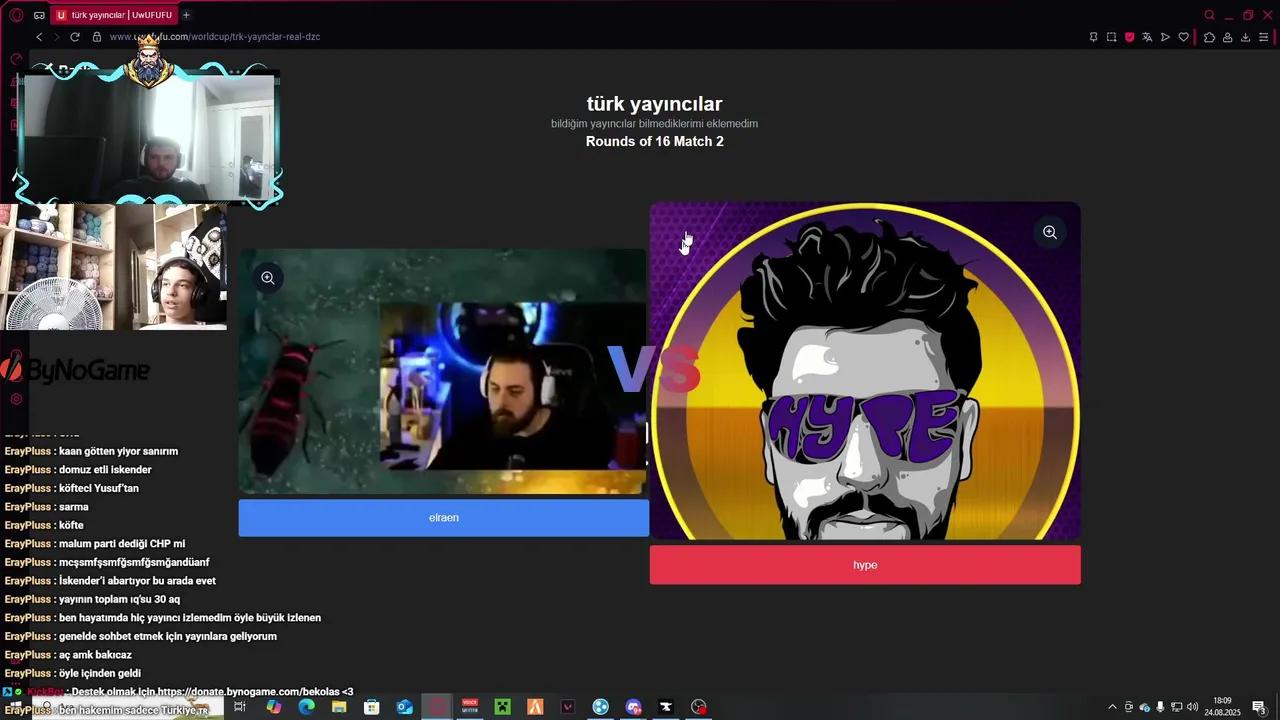Launch Microsoft Copilot from taskbar
The width and height of the screenshot is (1280, 720).
tap(274, 707)
